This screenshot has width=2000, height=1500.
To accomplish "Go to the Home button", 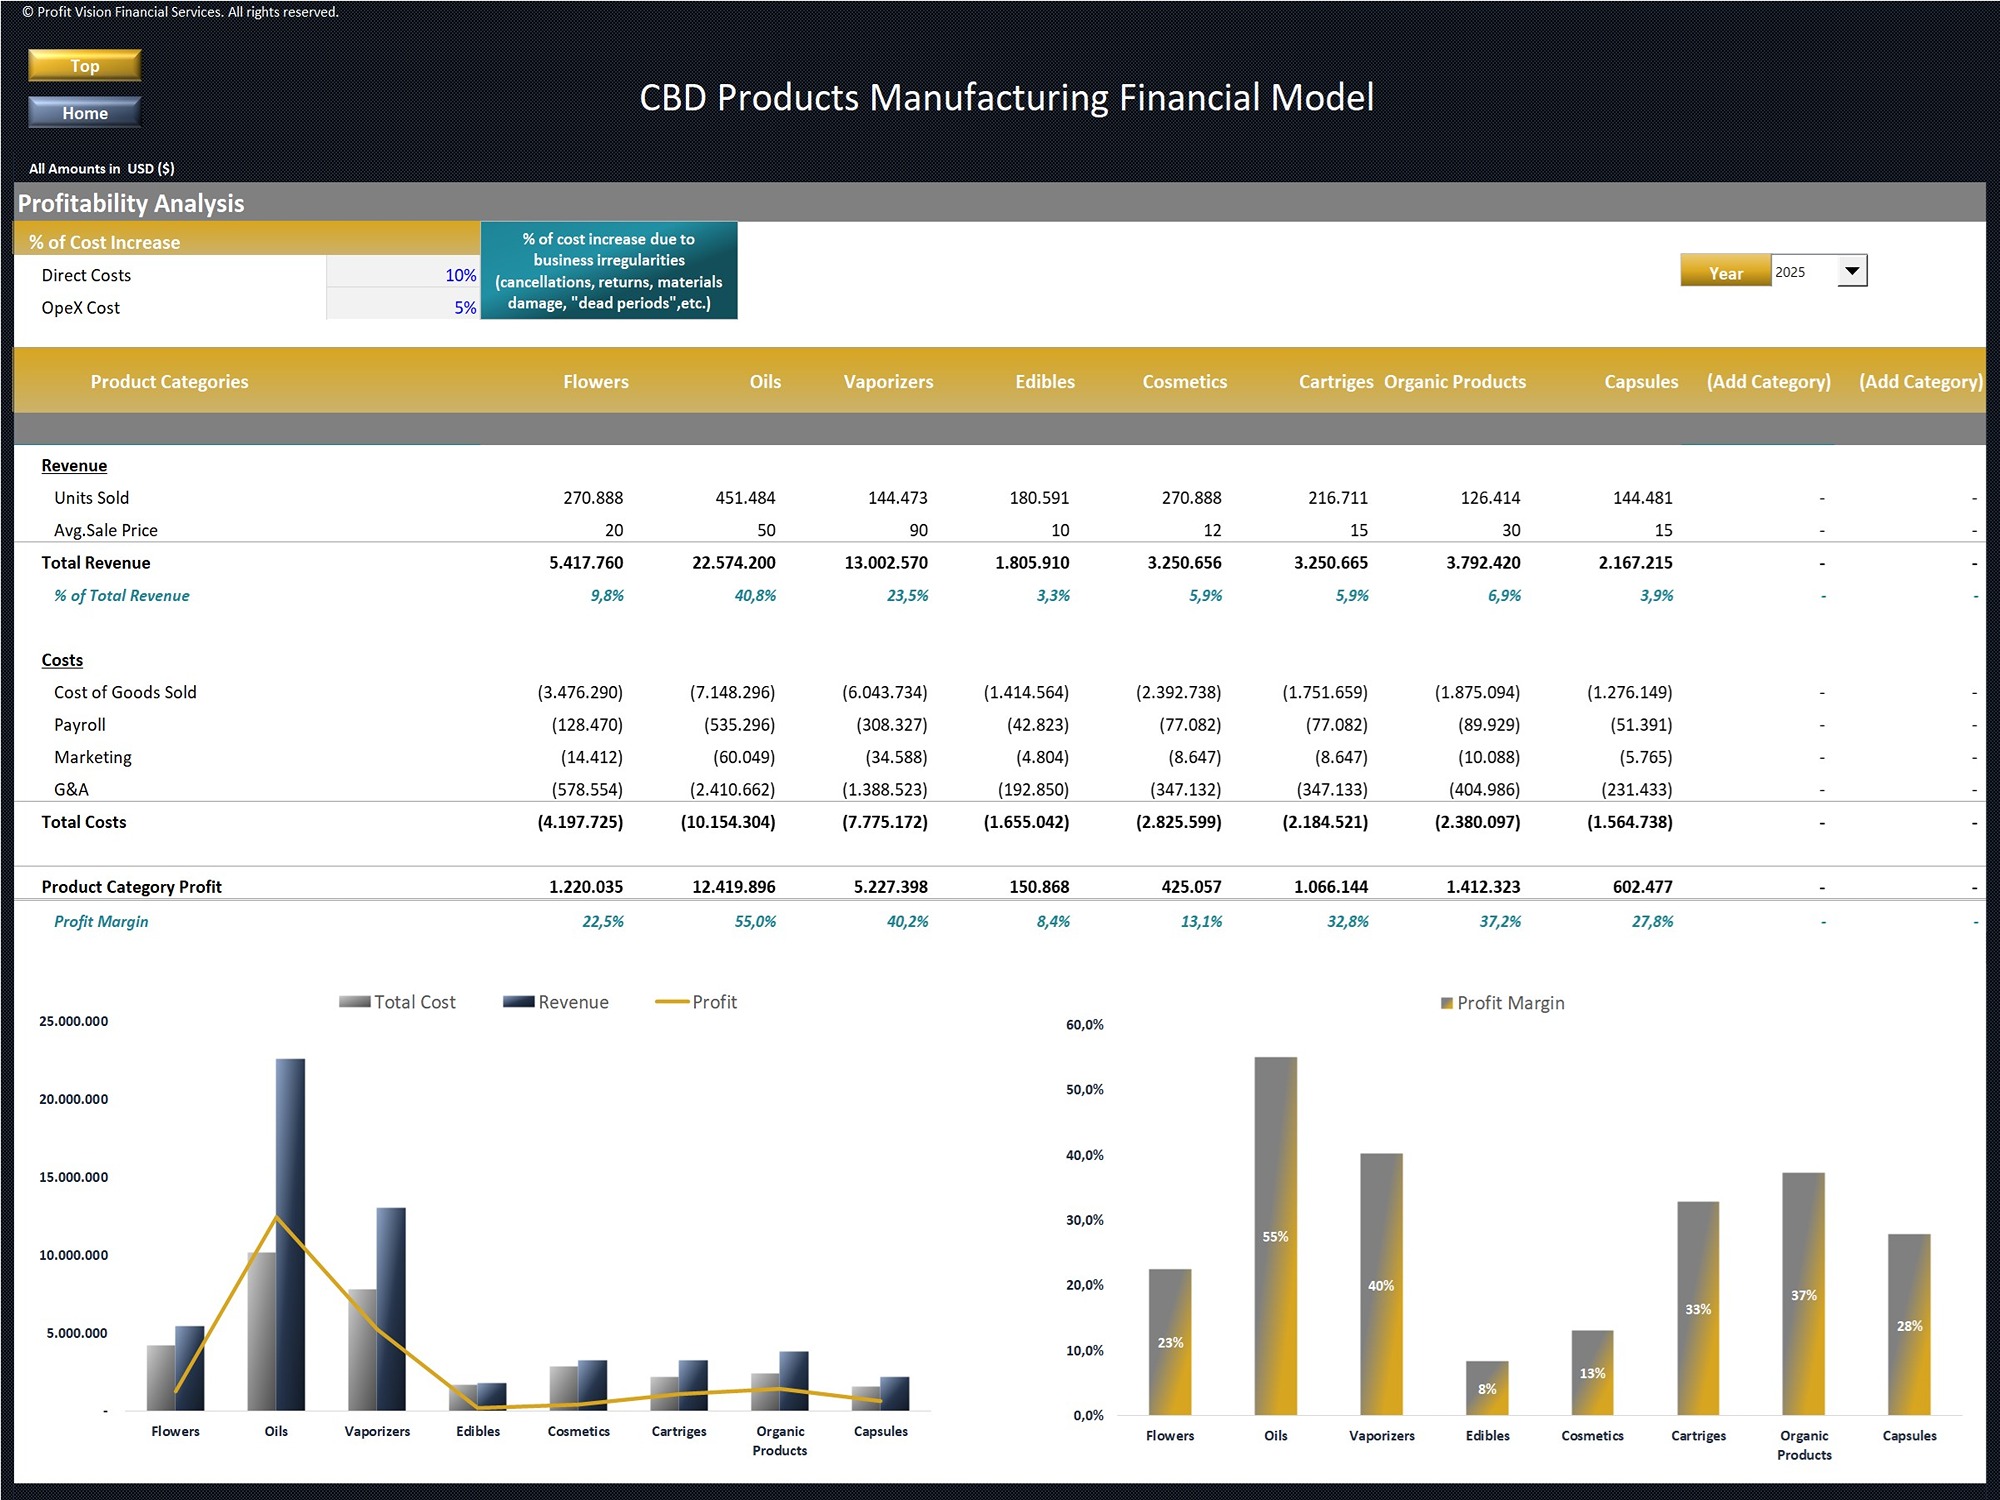I will [x=85, y=113].
